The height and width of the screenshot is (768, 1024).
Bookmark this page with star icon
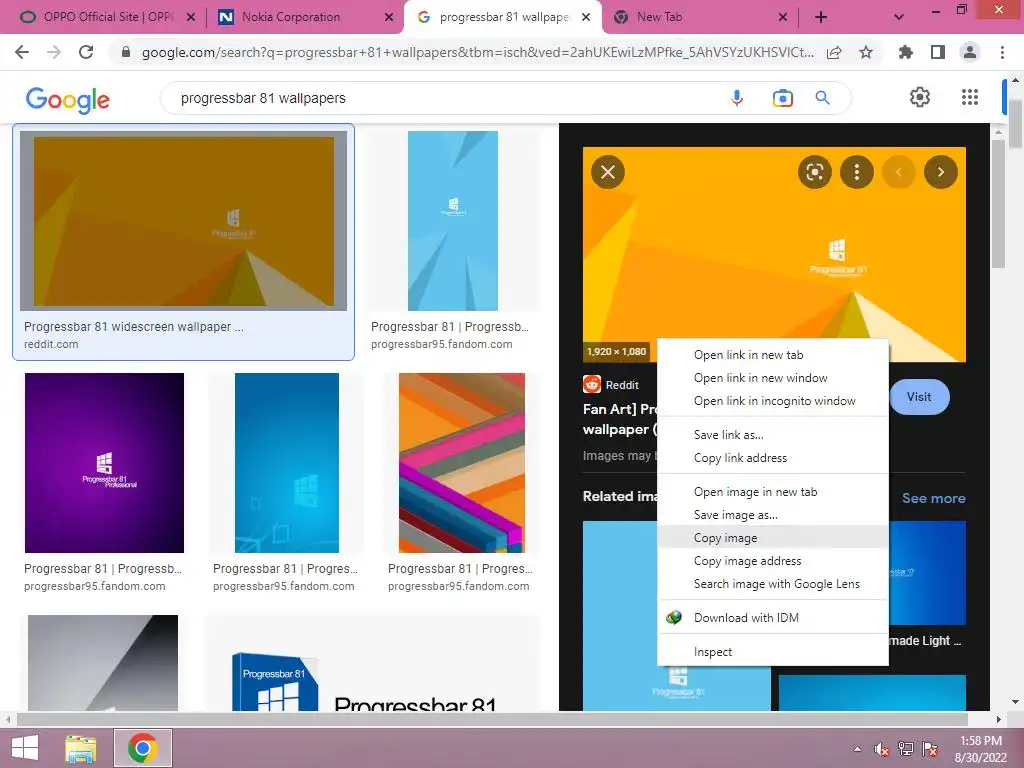pyautogui.click(x=866, y=52)
